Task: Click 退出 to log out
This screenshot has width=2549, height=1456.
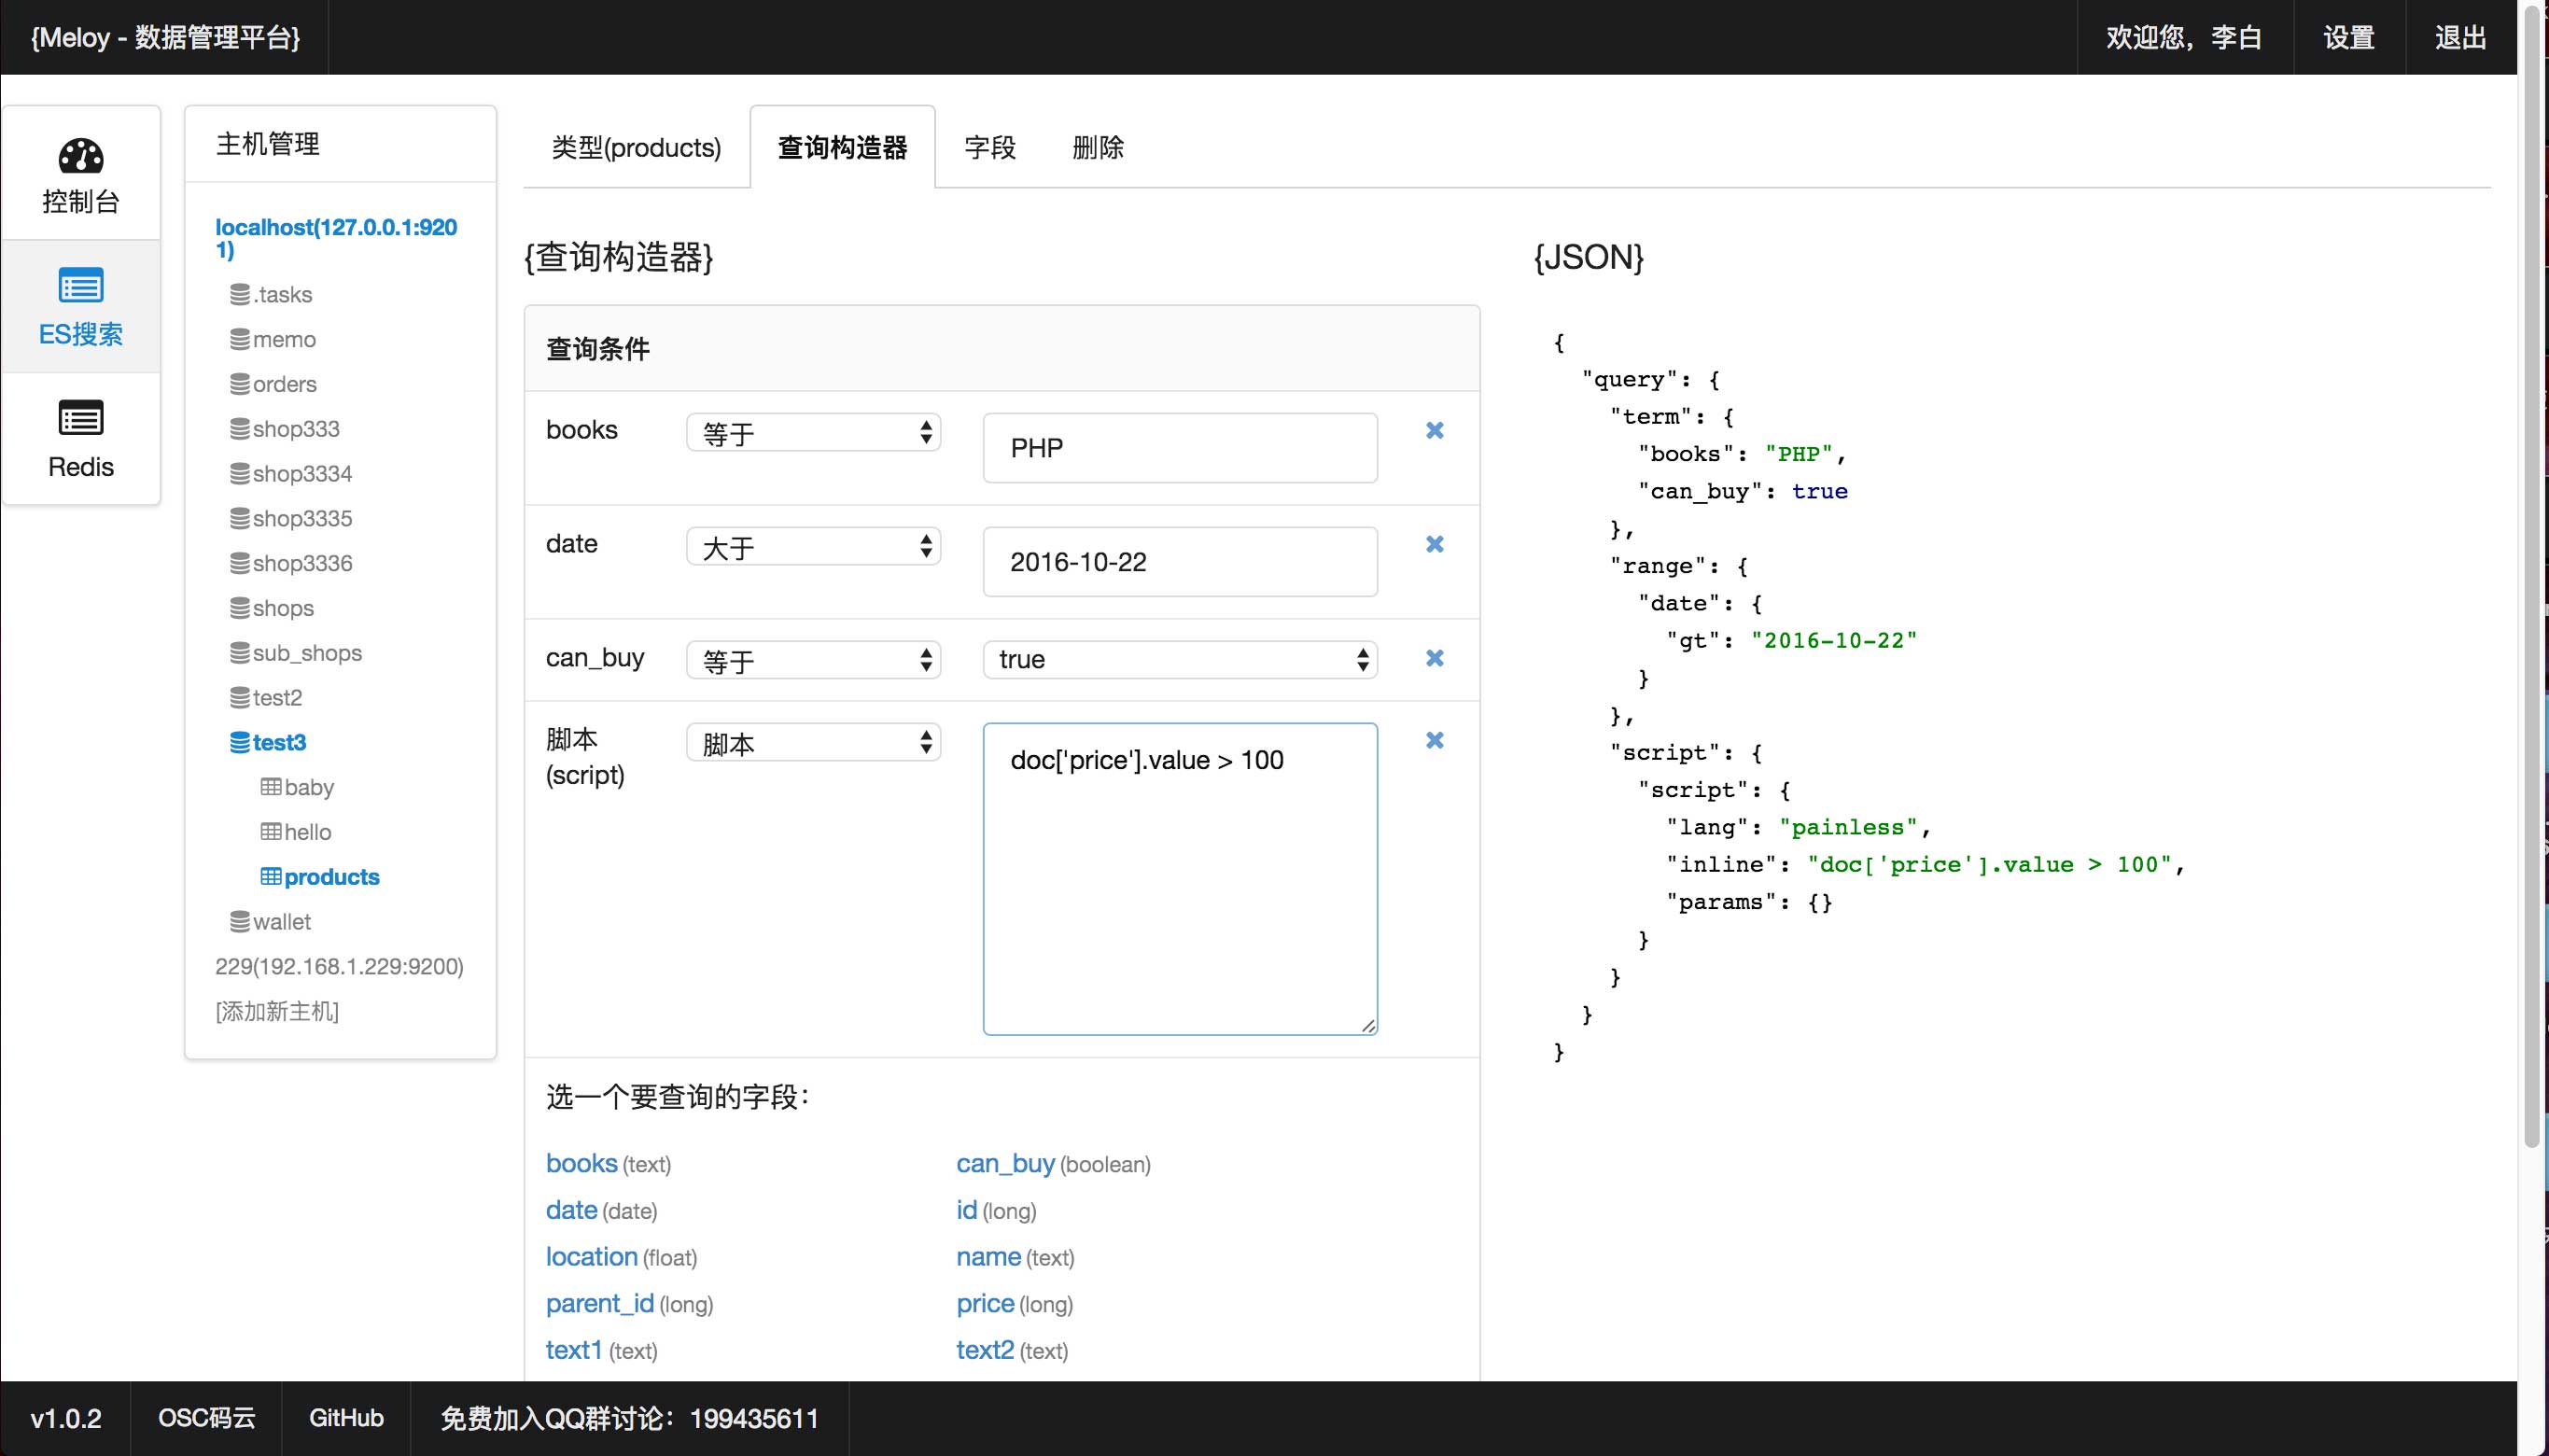Action: pos(2461,37)
